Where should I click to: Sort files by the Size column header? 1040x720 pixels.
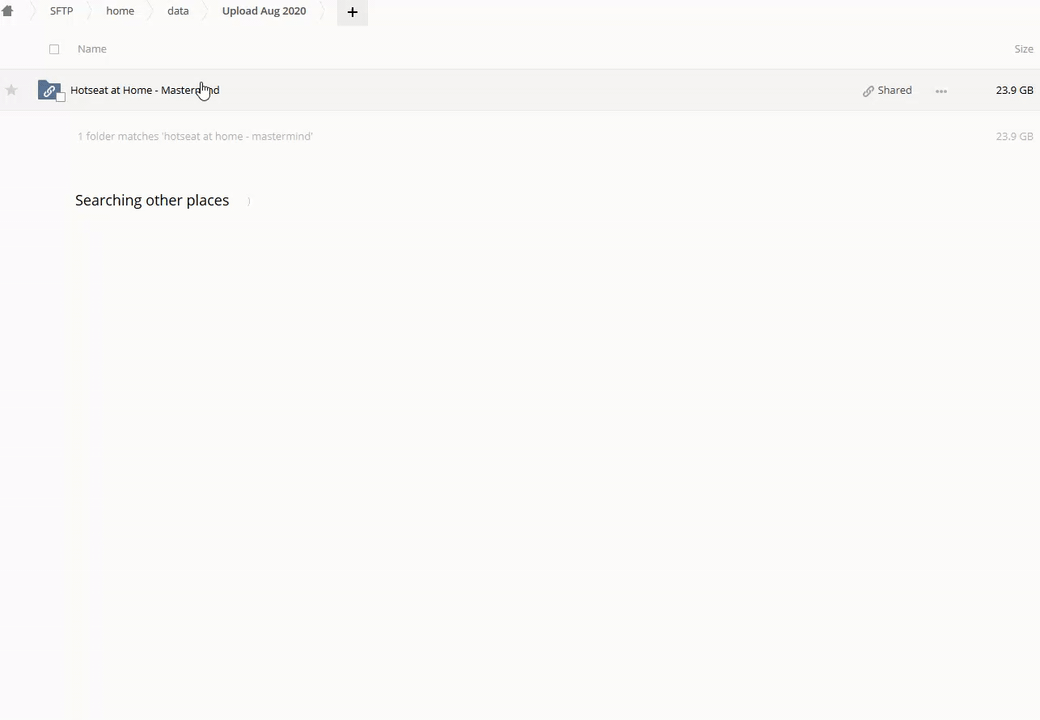[1023, 49]
